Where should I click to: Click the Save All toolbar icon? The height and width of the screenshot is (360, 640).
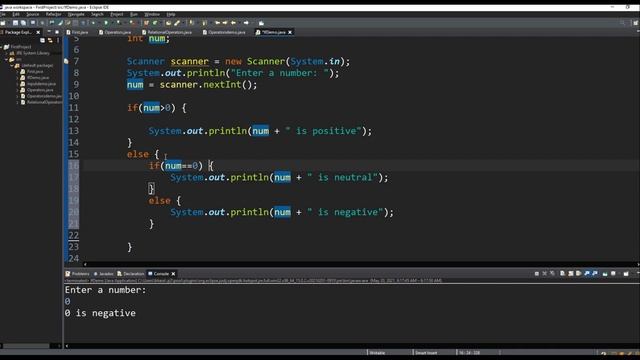[23, 22]
